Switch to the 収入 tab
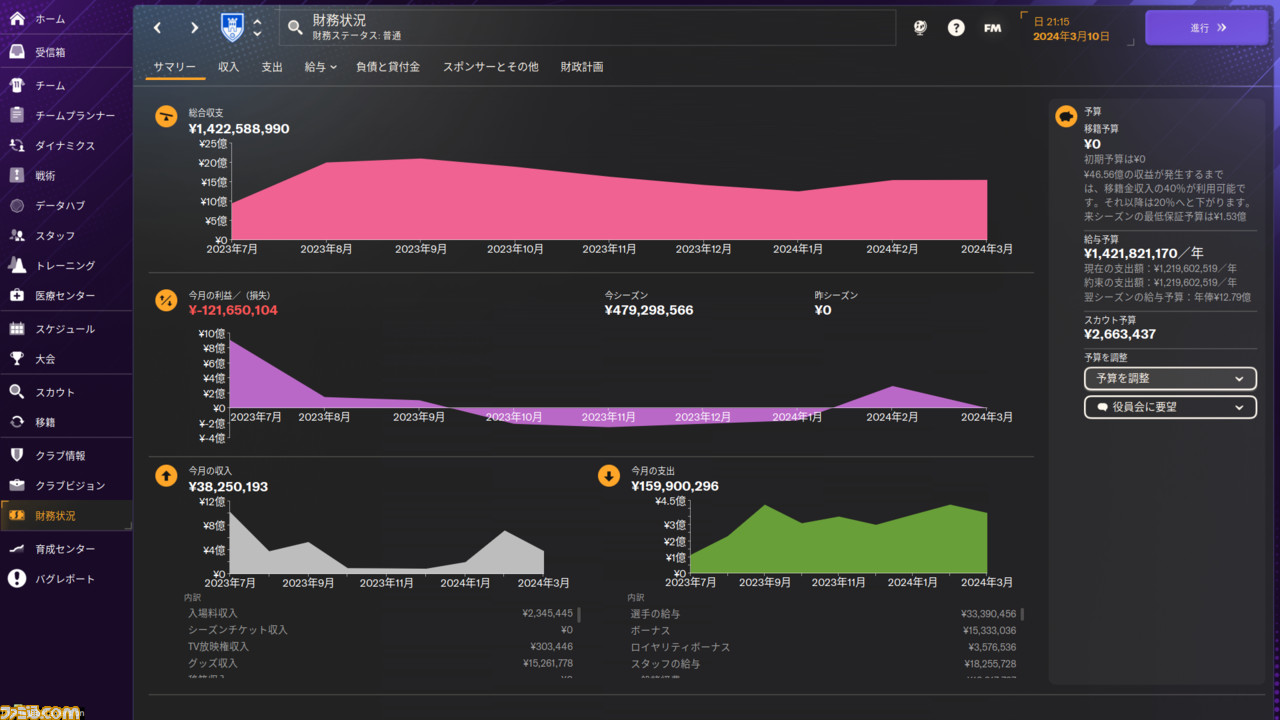Viewport: 1280px width, 720px height. (229, 67)
